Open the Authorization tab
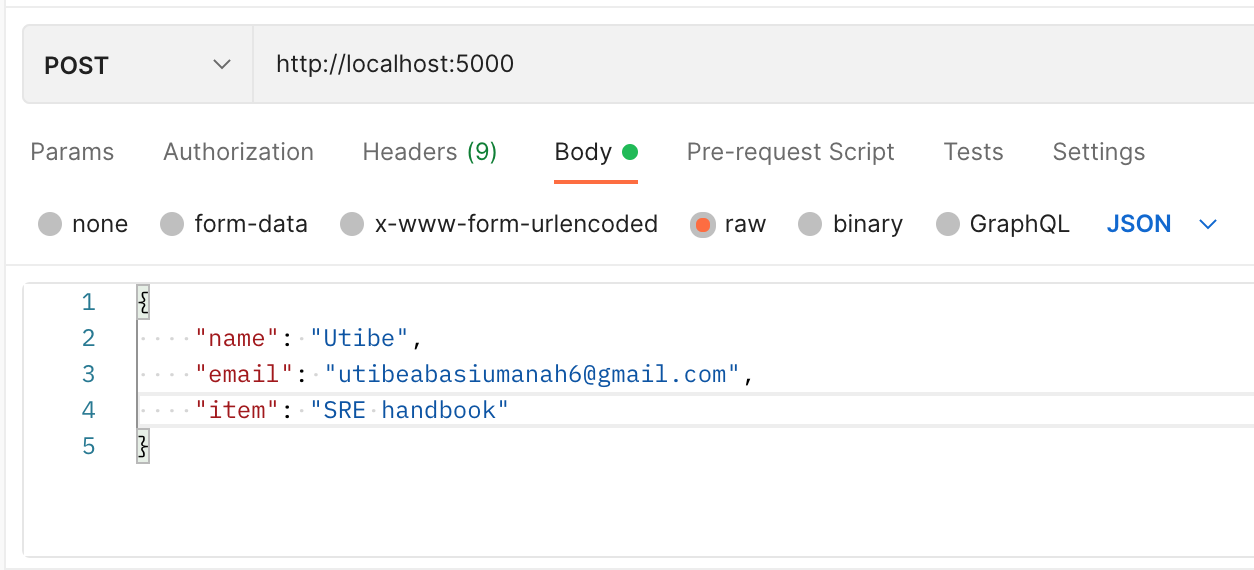 (x=238, y=152)
